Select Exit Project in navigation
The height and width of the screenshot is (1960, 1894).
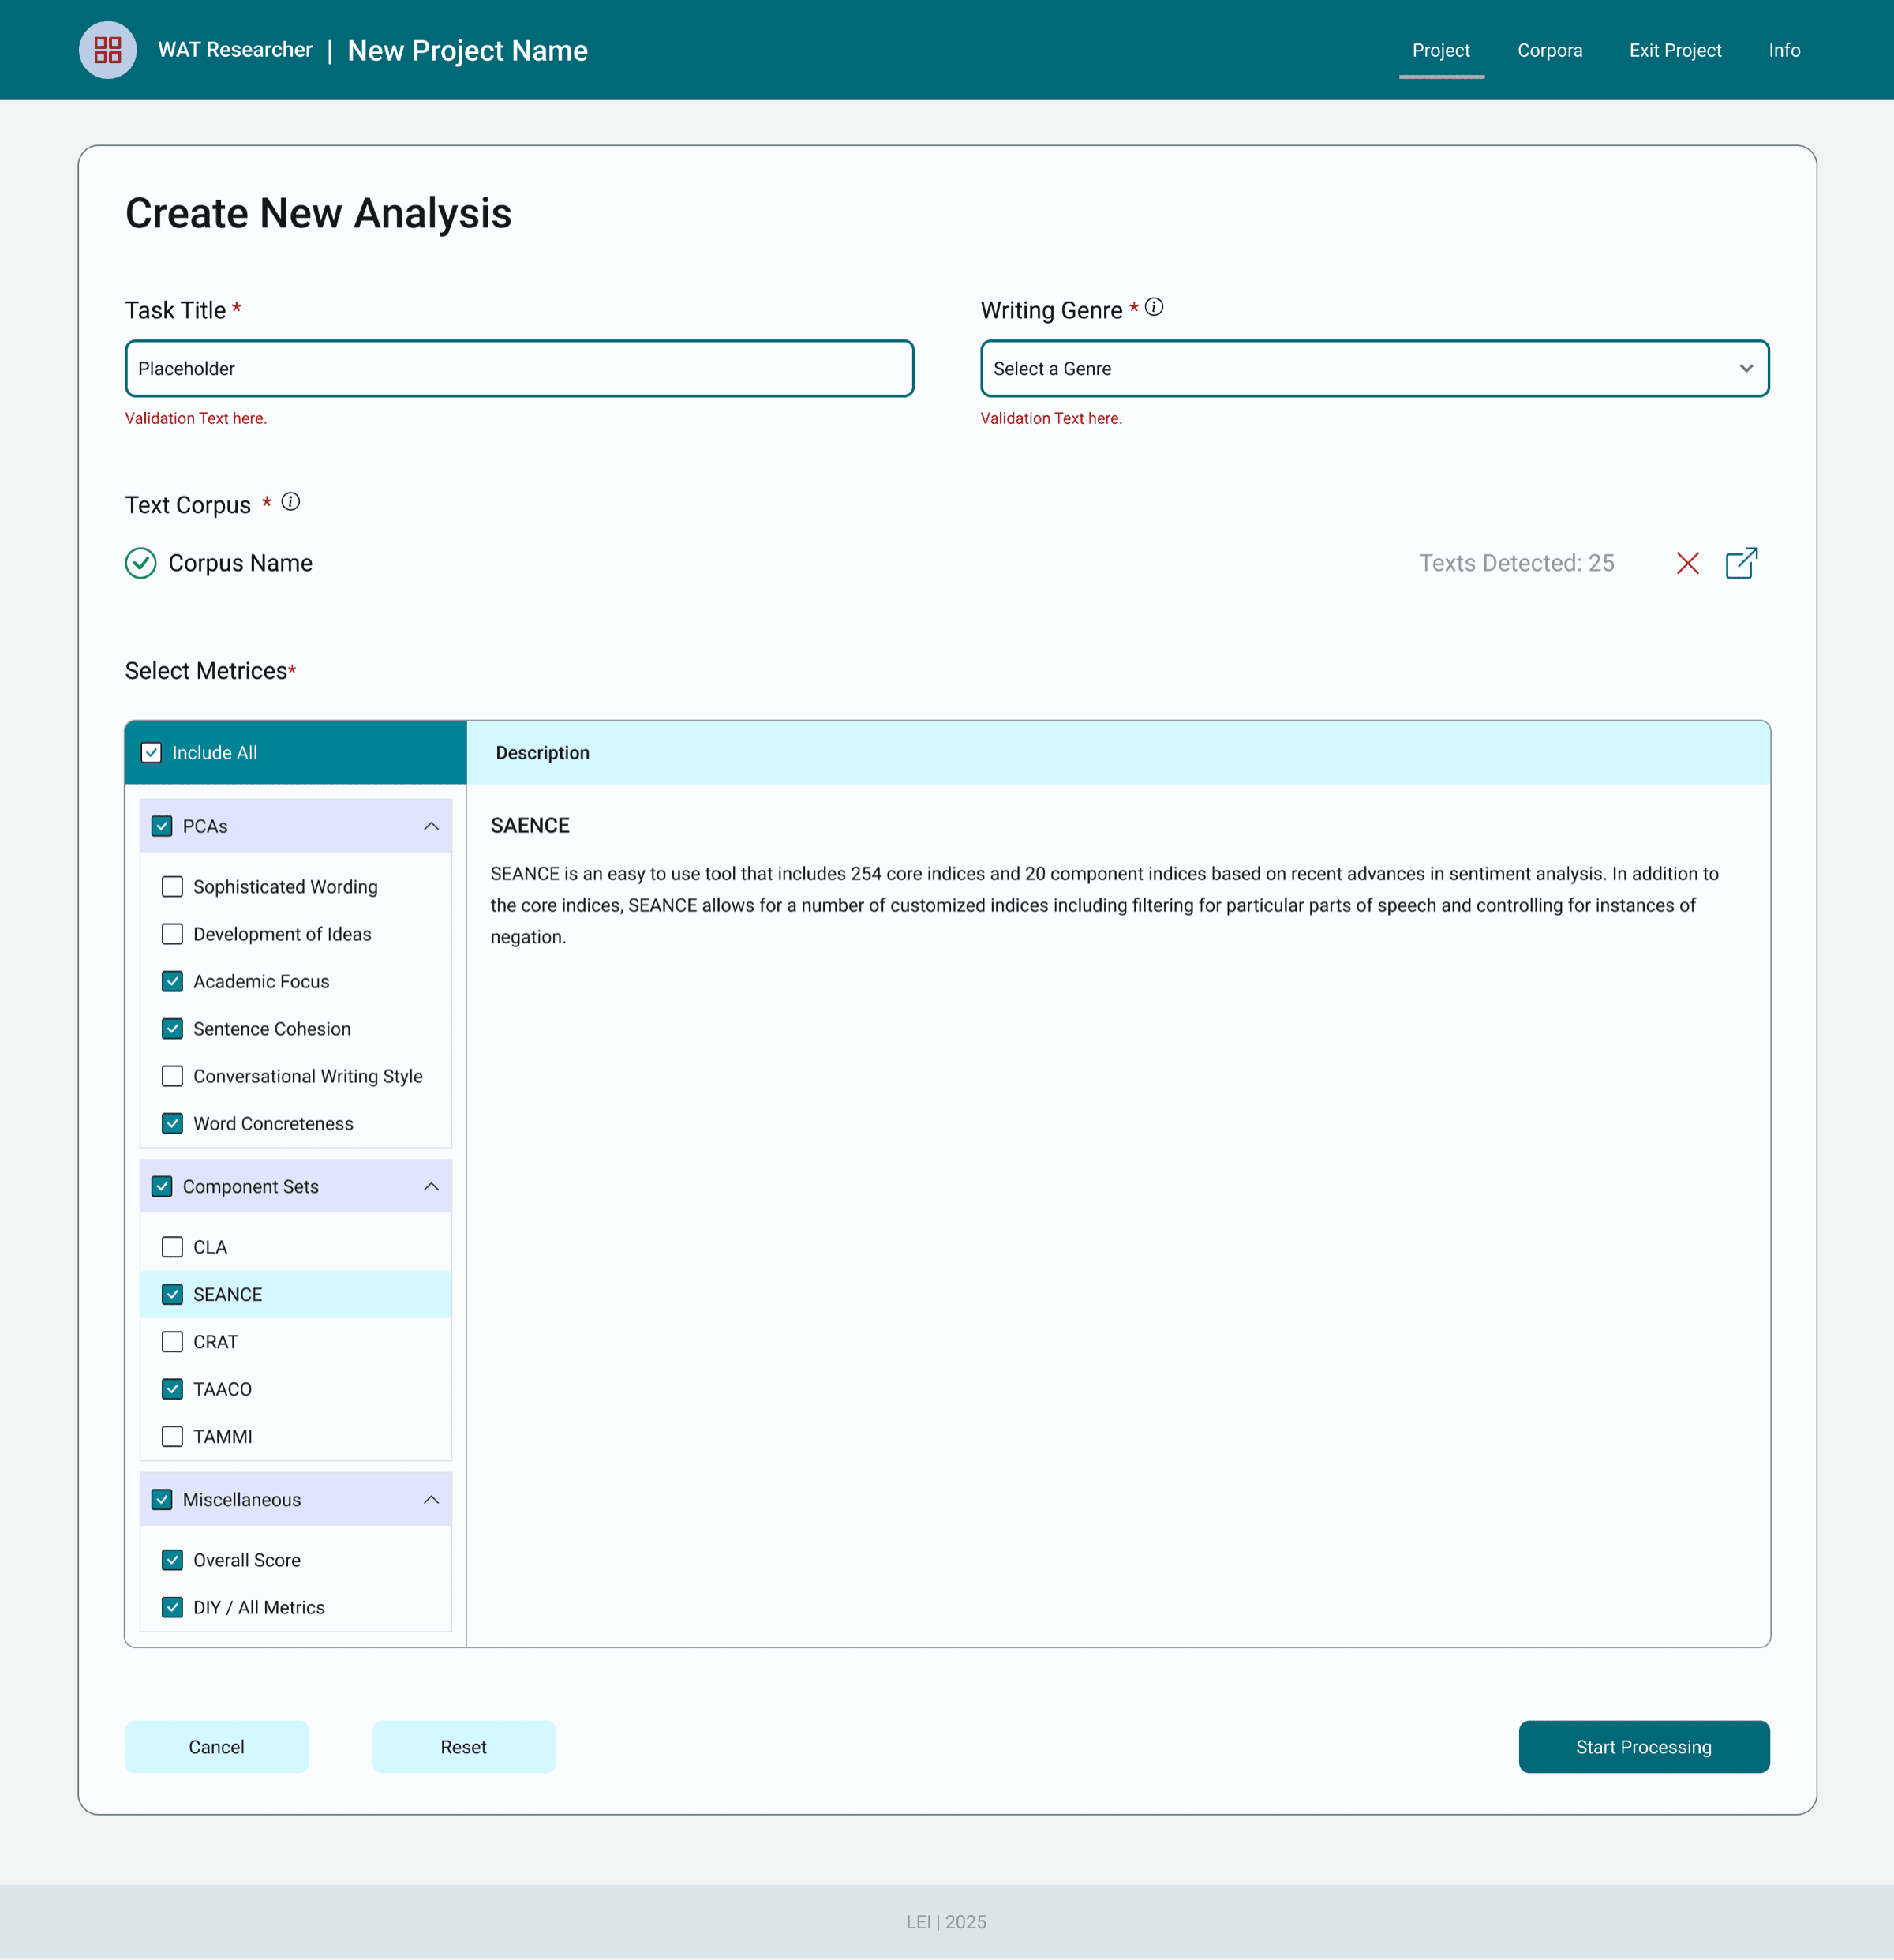(1675, 50)
